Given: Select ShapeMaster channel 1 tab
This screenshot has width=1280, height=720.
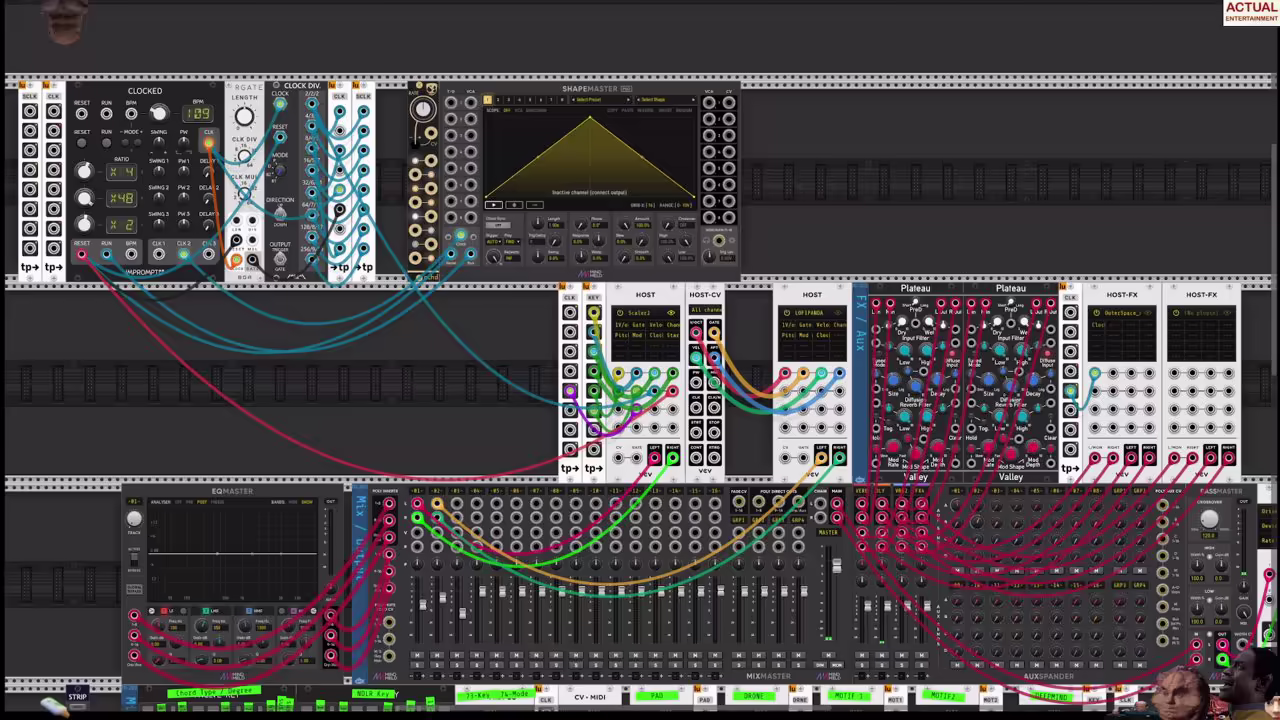Looking at the screenshot, I should click(487, 100).
